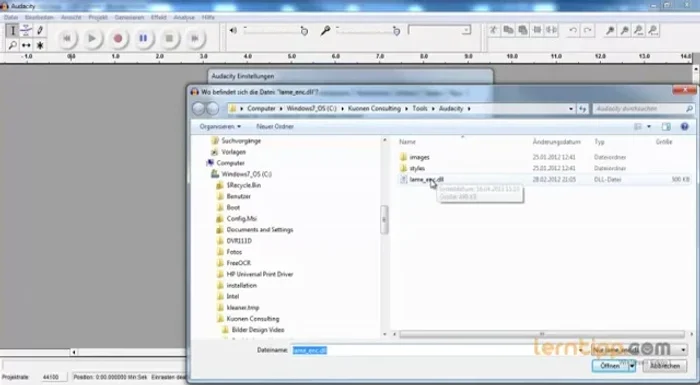Click the Trim audio icon in edit toolbar

click(538, 30)
